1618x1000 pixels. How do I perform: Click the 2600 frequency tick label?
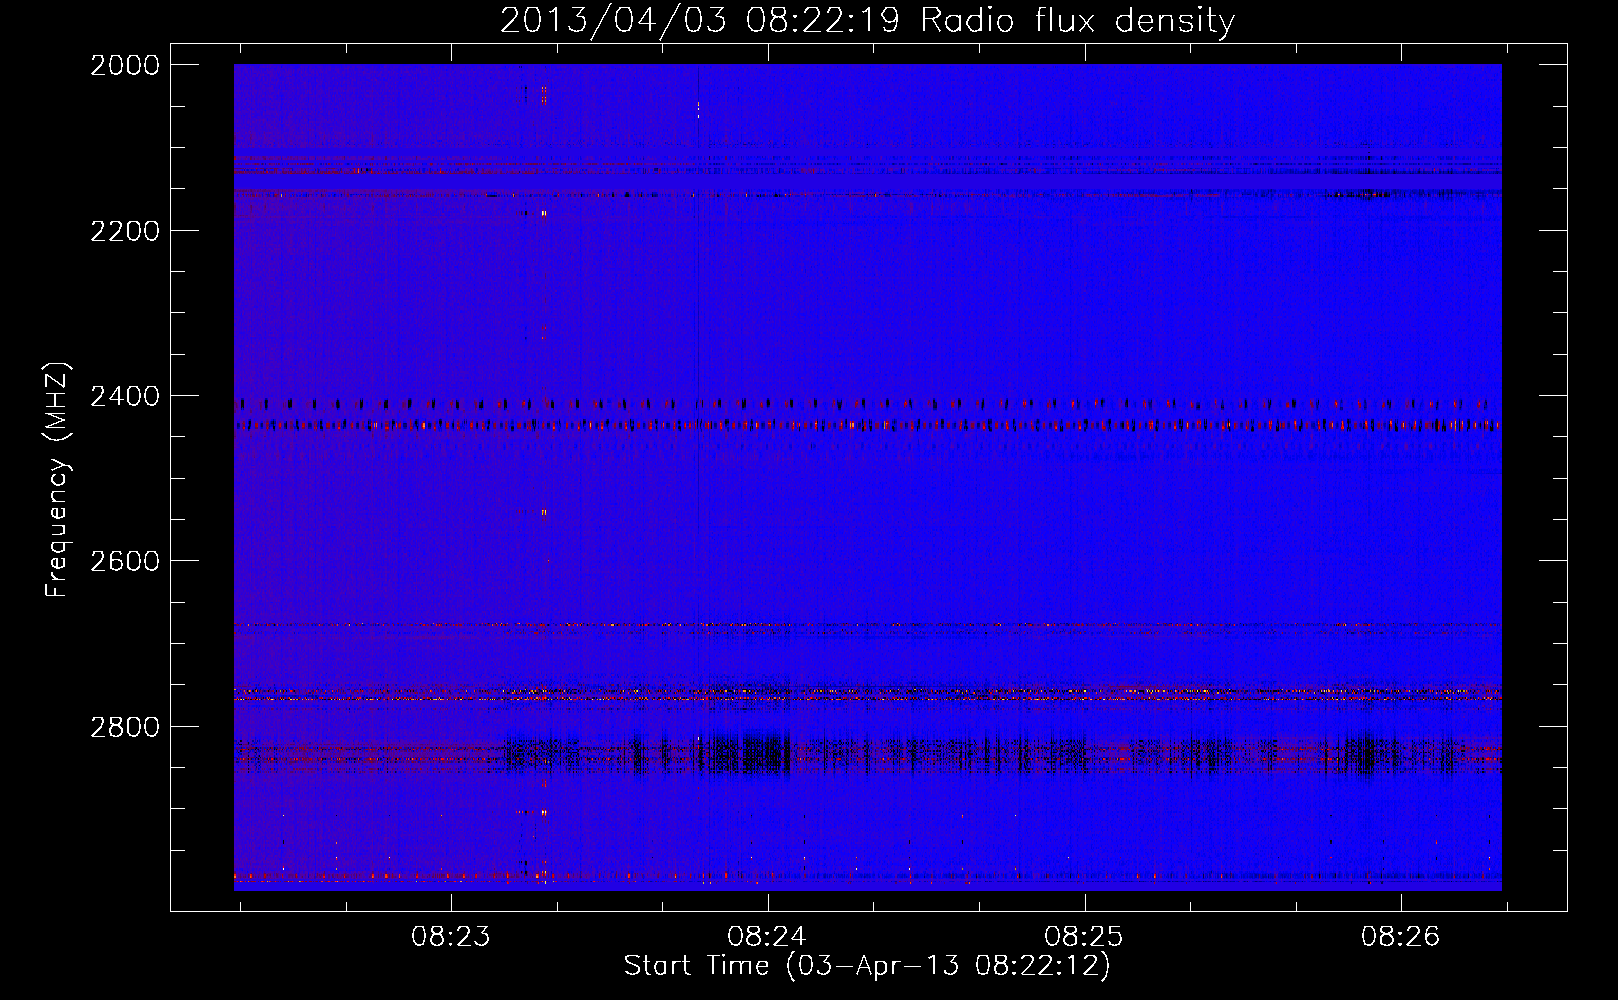[125, 561]
